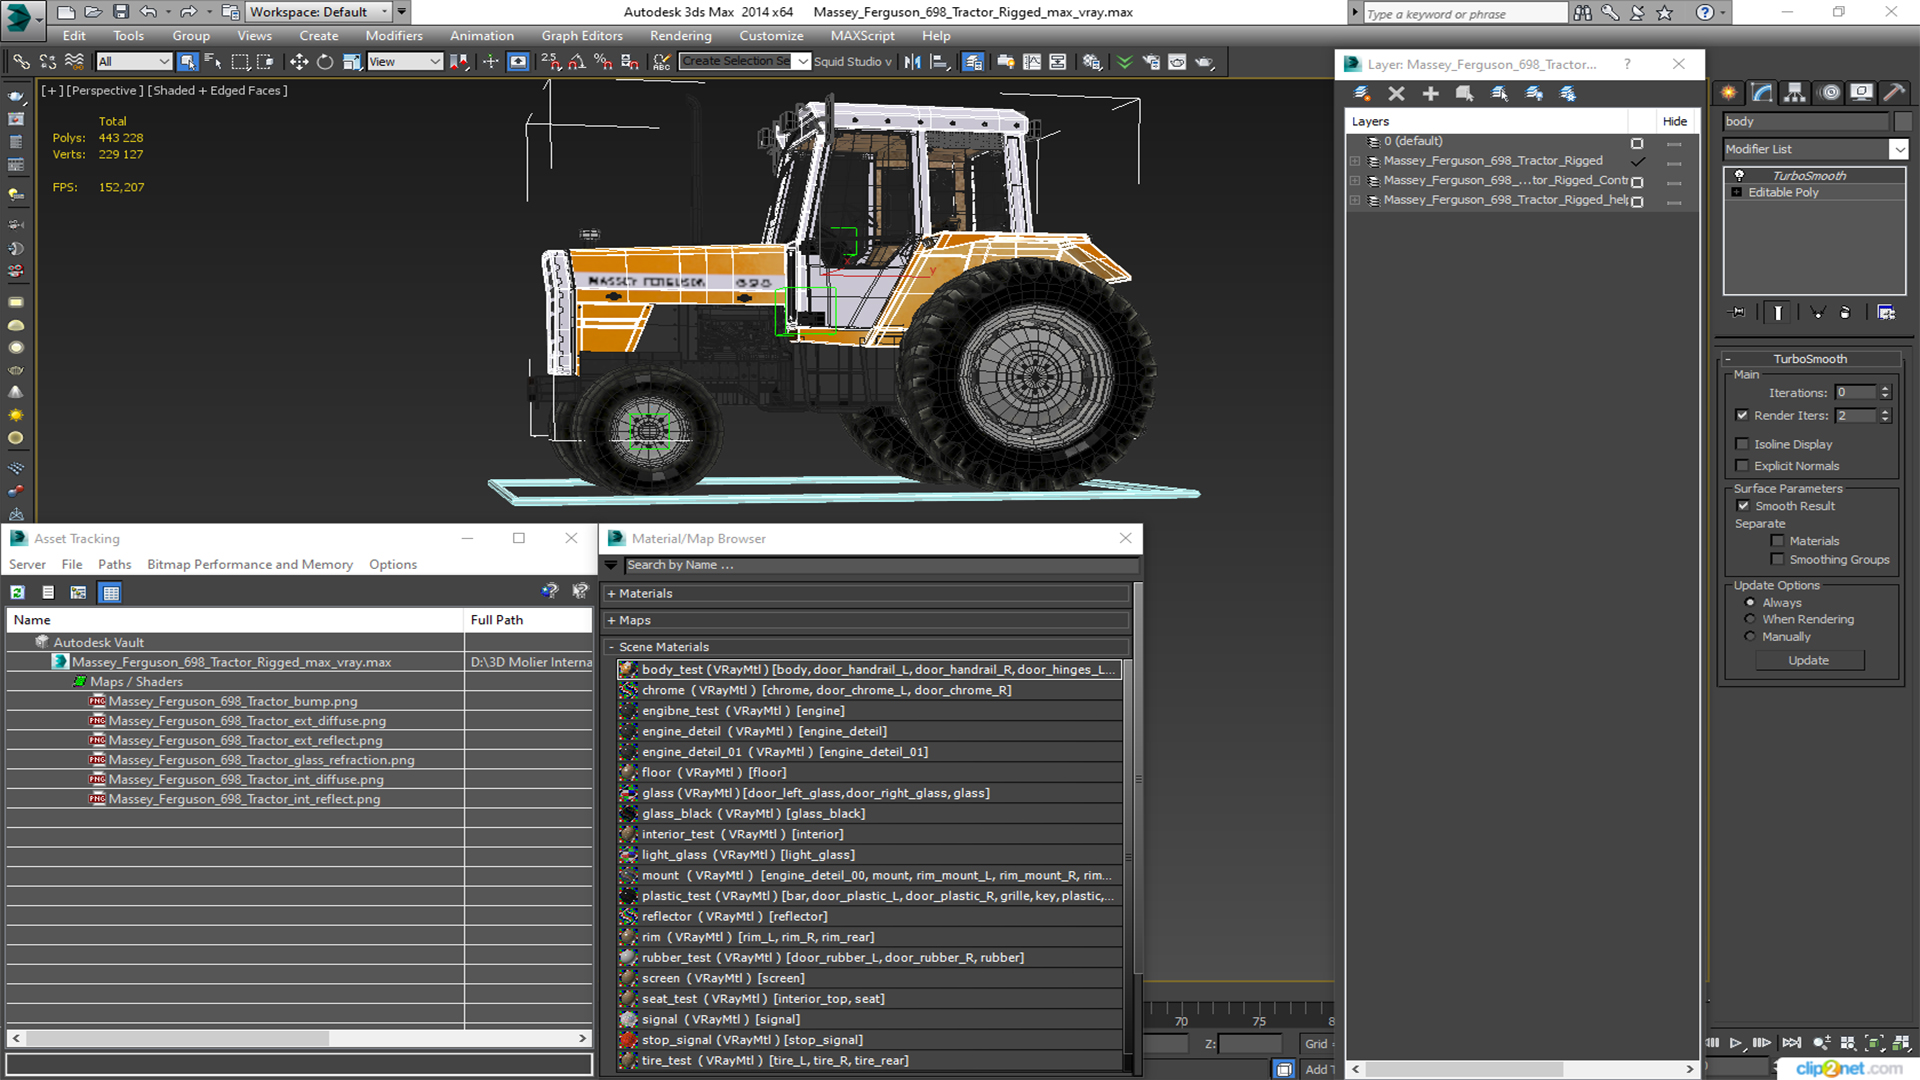Click Configure Modifier Sets icon
Viewport: 1920px width, 1080px height.
[x=1886, y=312]
